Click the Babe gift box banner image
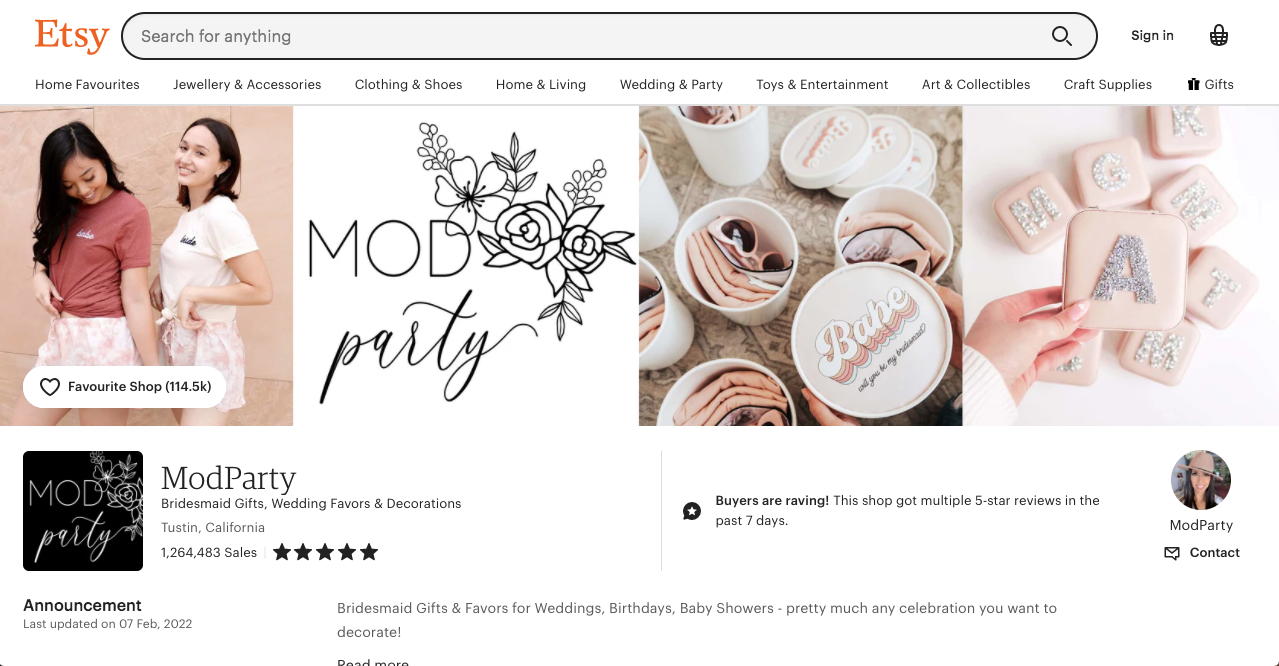Screen dimensions: 1279x666 (801, 266)
